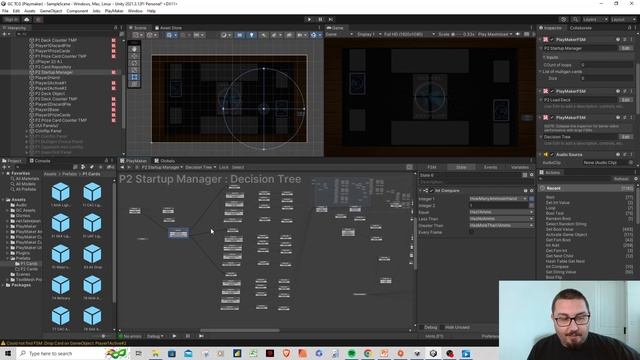The image size is (640, 360).
Task: Toggle the Every Frame checkbox
Action: [471, 232]
